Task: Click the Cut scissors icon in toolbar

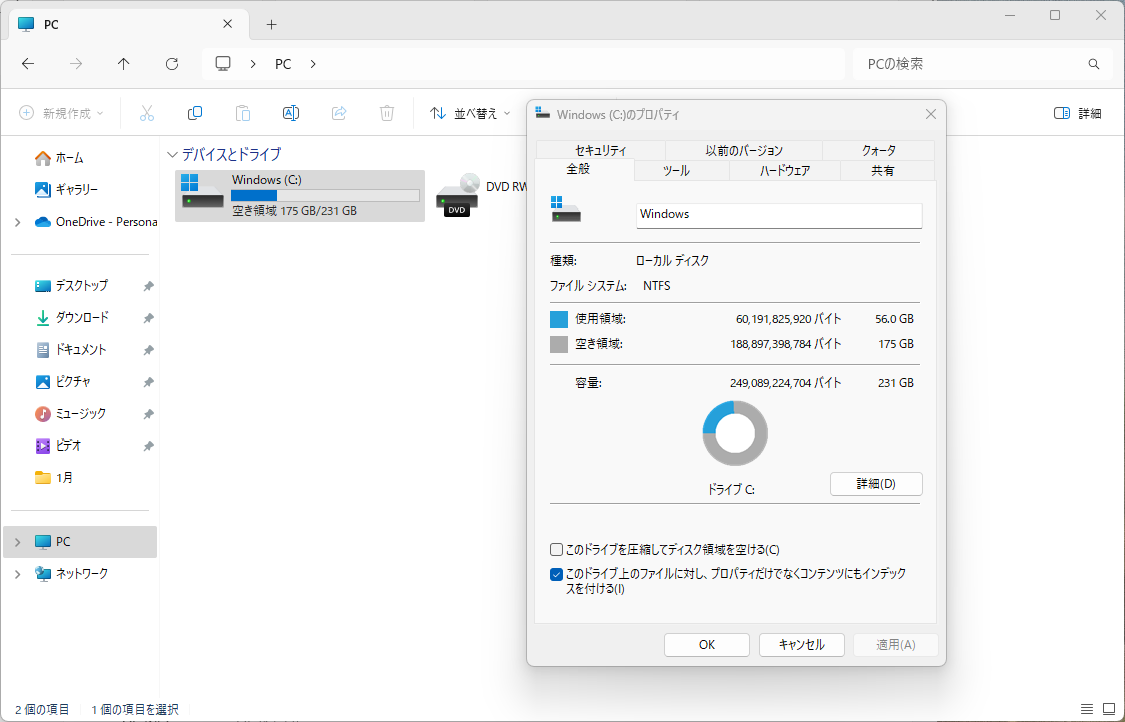Action: pos(147,113)
